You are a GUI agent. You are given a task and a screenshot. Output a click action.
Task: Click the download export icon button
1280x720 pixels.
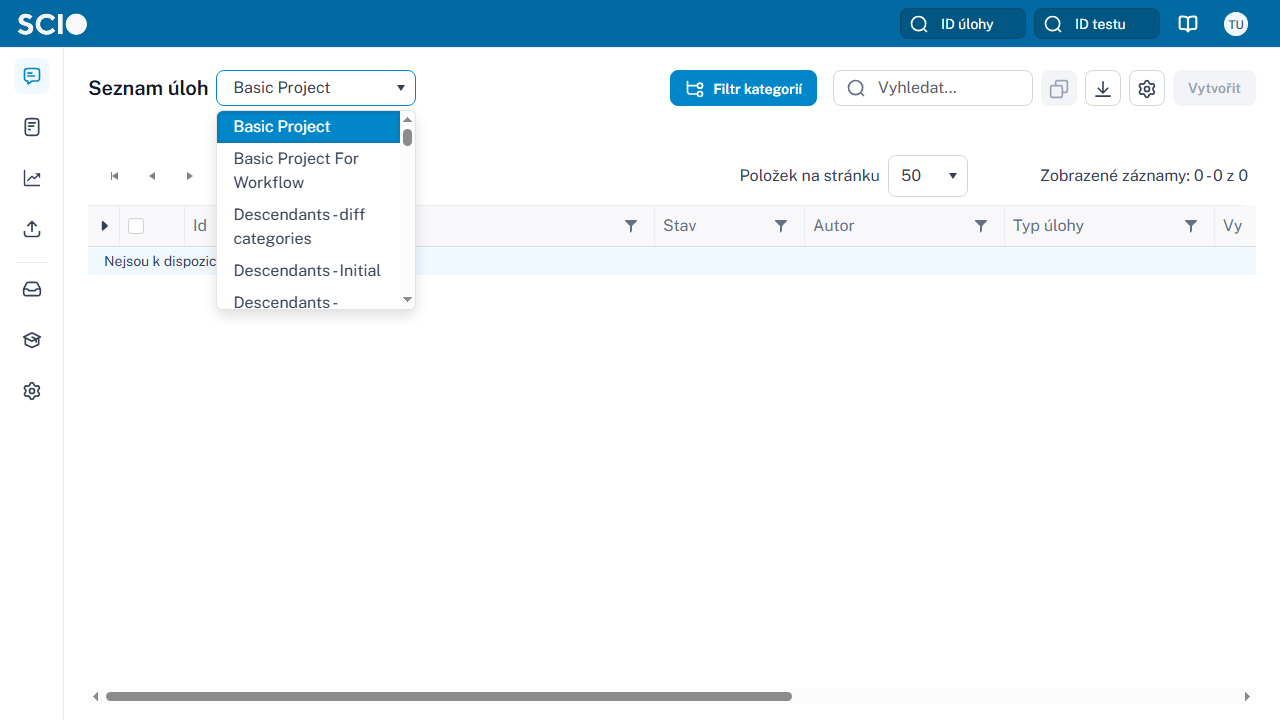coord(1103,88)
